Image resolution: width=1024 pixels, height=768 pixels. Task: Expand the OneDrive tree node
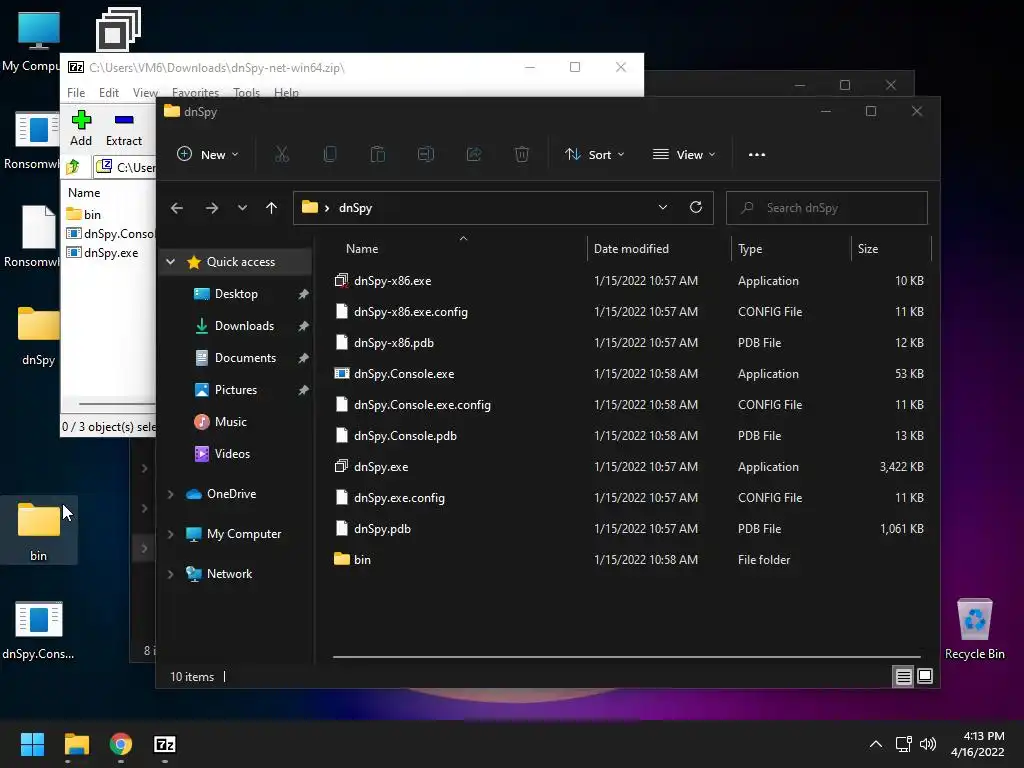(x=170, y=494)
